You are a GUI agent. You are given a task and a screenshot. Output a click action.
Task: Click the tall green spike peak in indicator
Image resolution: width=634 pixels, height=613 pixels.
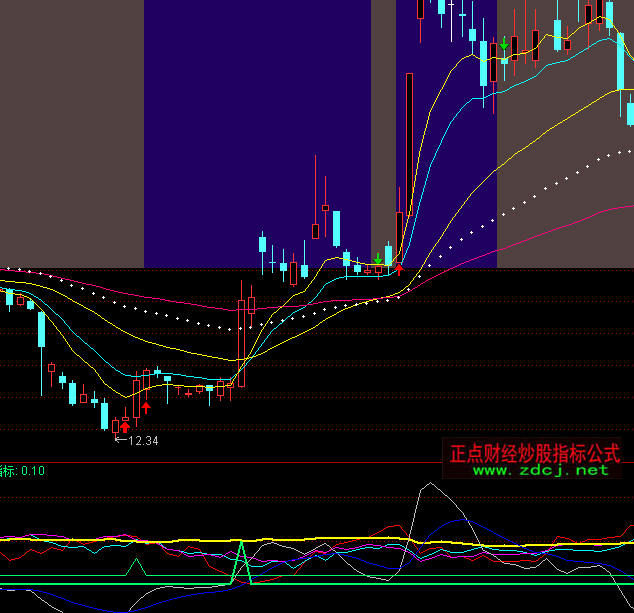click(241, 543)
